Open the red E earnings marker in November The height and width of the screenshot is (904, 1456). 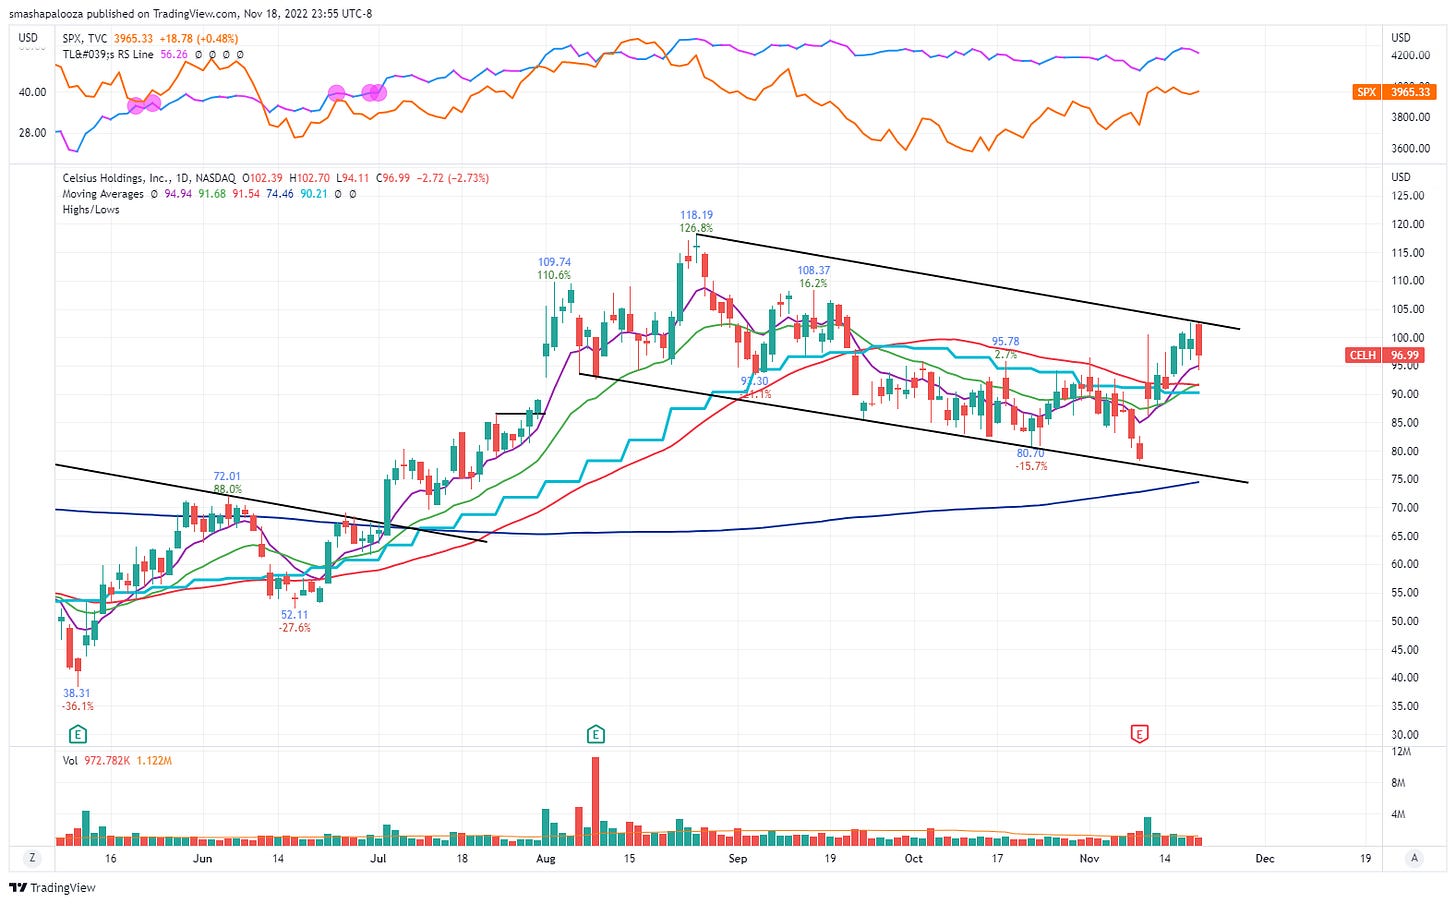(x=1139, y=735)
